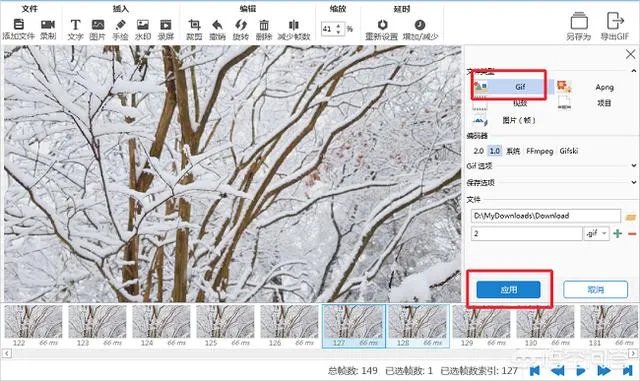Select encoder 1.0

(x=494, y=151)
